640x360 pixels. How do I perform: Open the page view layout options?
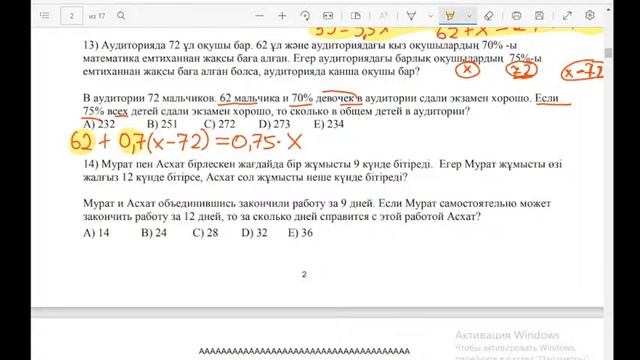click(x=356, y=16)
